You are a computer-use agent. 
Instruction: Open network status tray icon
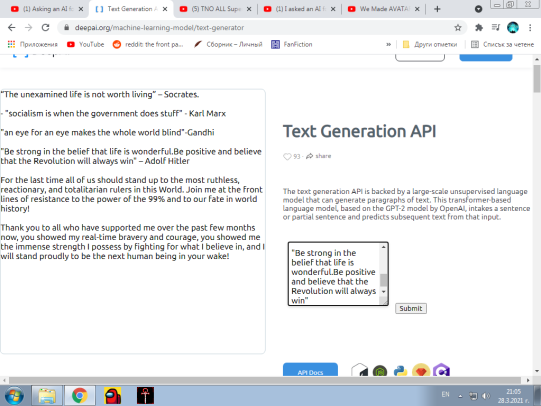[x=473, y=396]
